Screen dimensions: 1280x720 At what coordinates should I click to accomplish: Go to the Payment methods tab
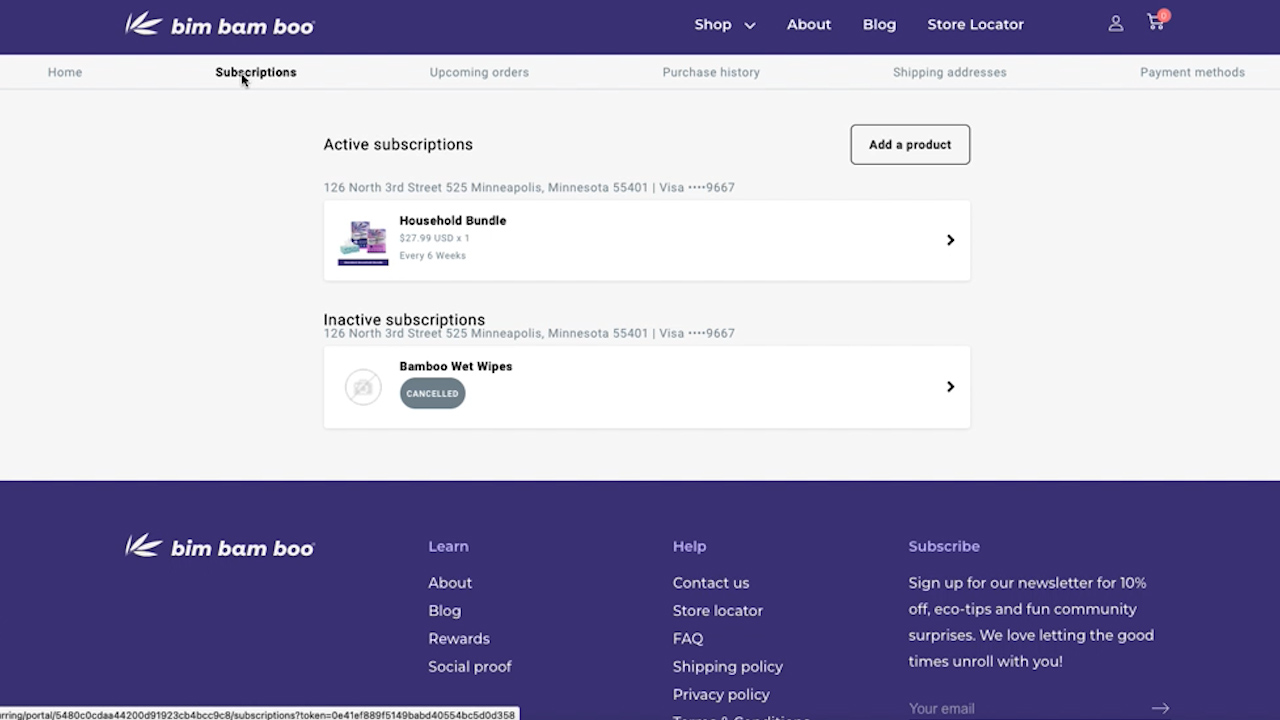coord(1192,72)
